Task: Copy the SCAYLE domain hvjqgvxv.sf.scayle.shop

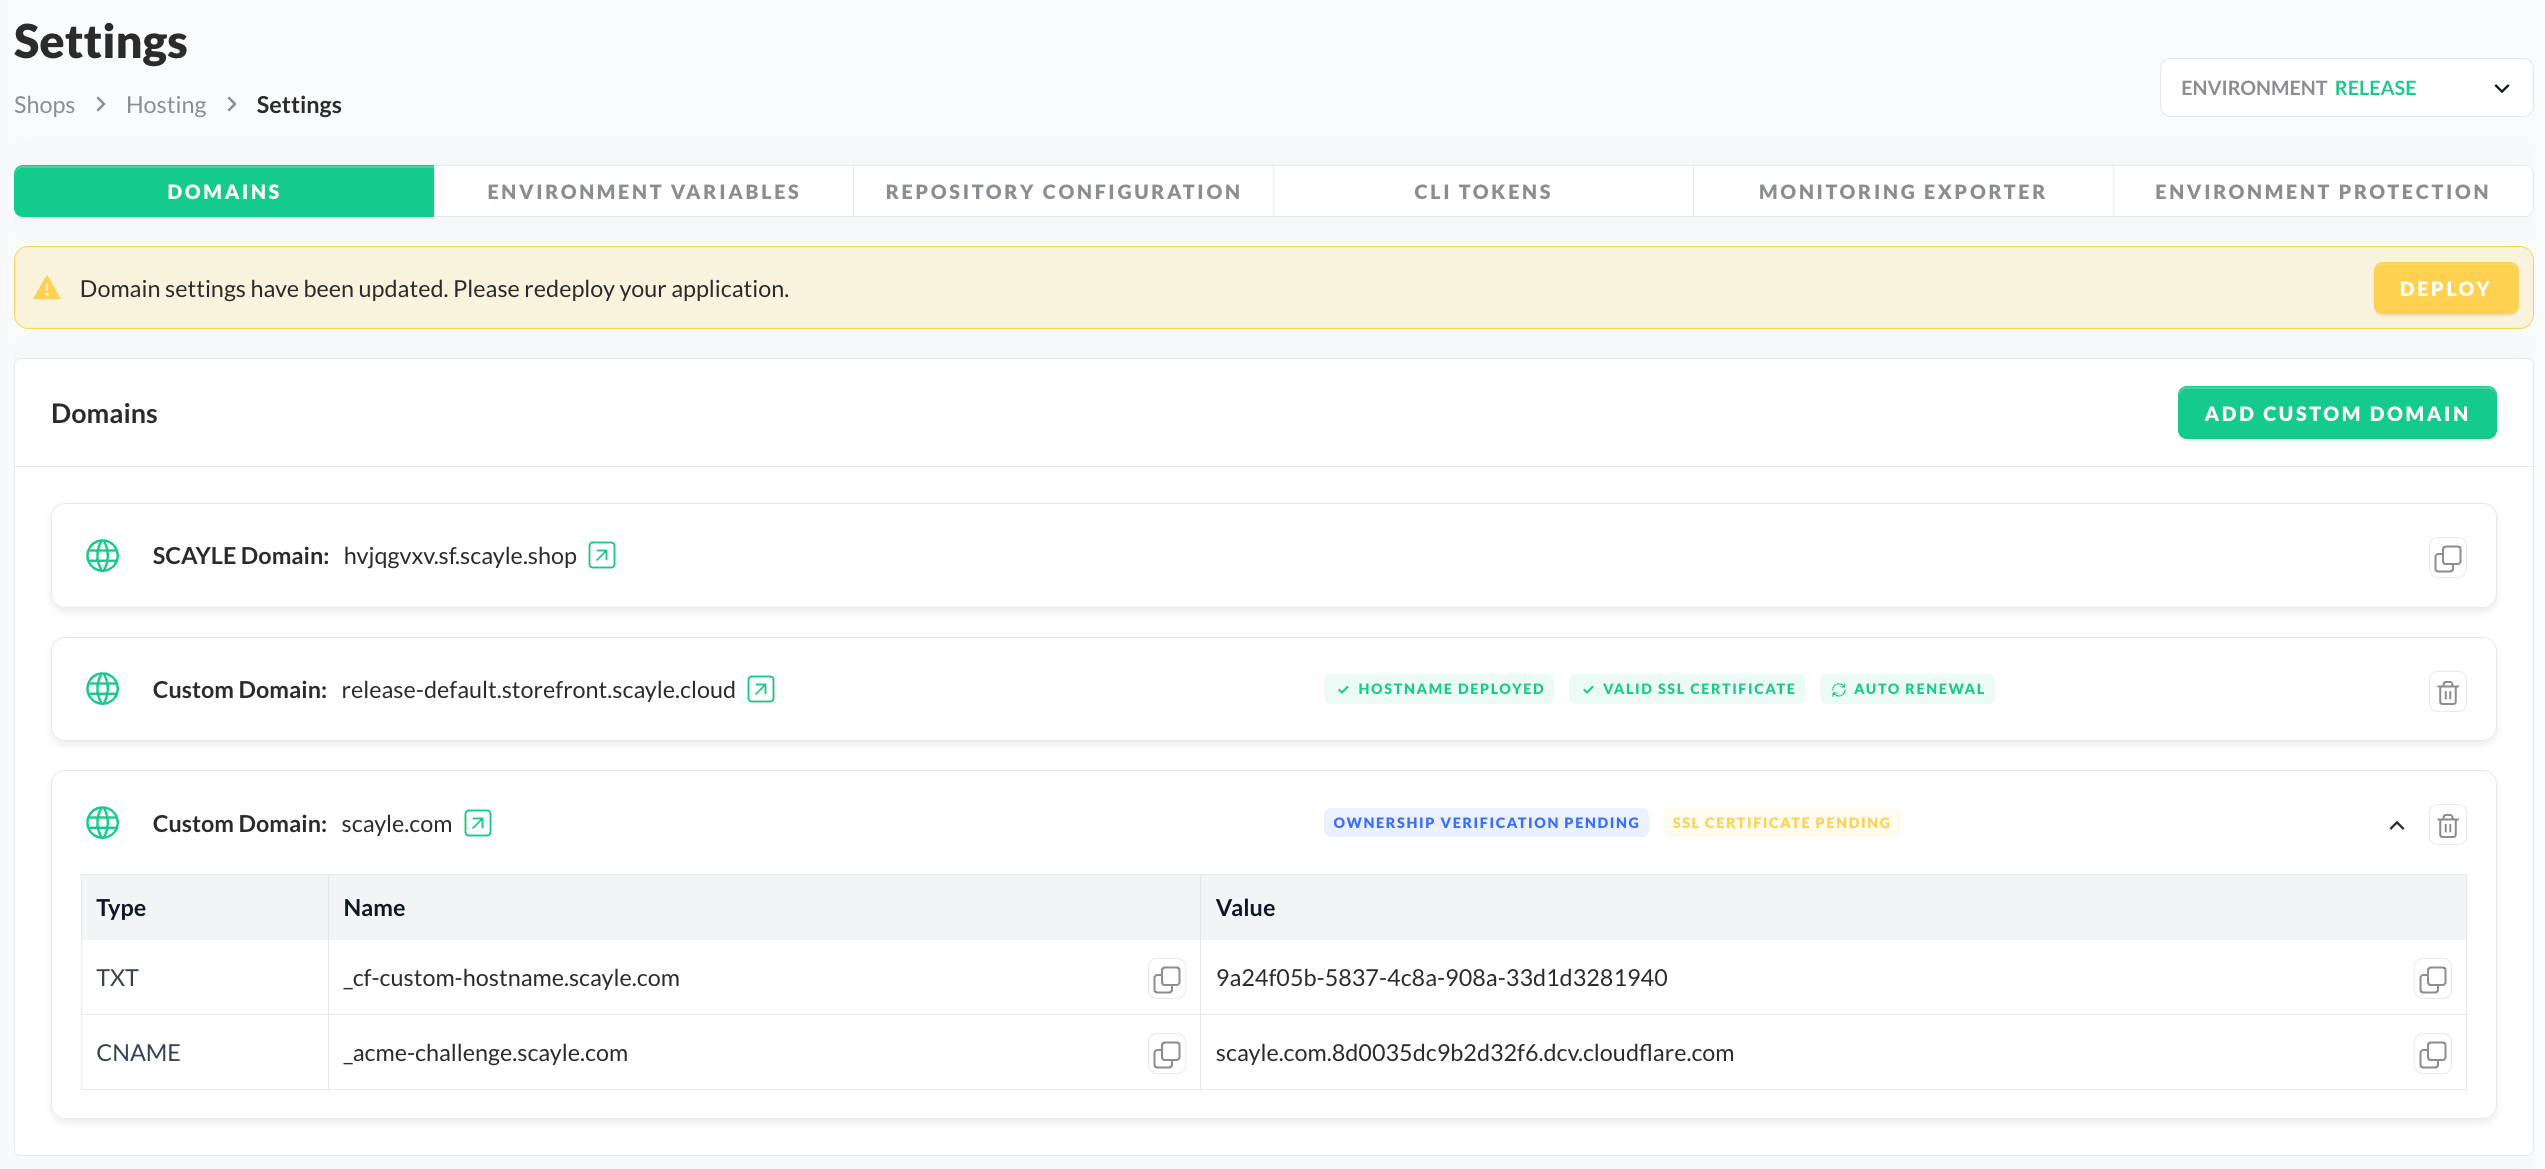Action: pos(2447,558)
